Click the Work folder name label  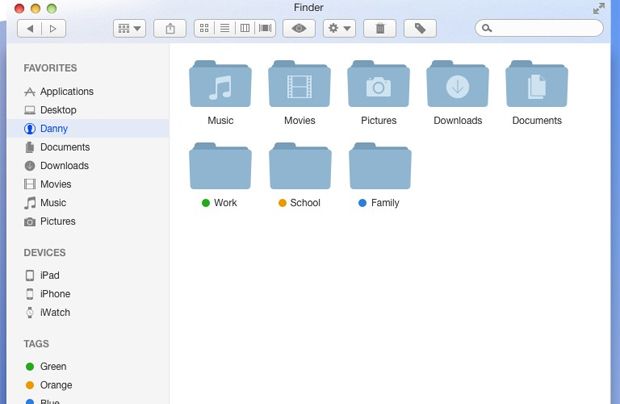point(225,203)
